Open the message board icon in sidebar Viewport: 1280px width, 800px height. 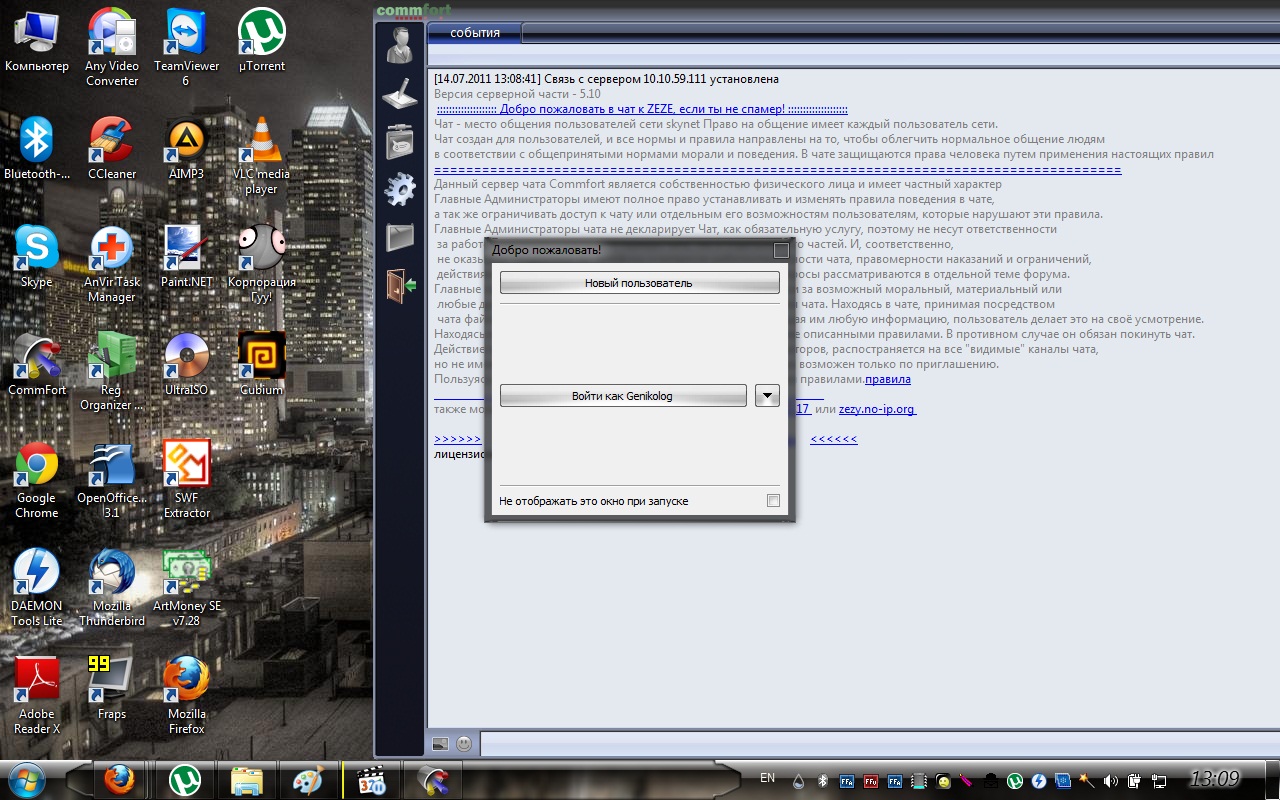pyautogui.click(x=400, y=141)
